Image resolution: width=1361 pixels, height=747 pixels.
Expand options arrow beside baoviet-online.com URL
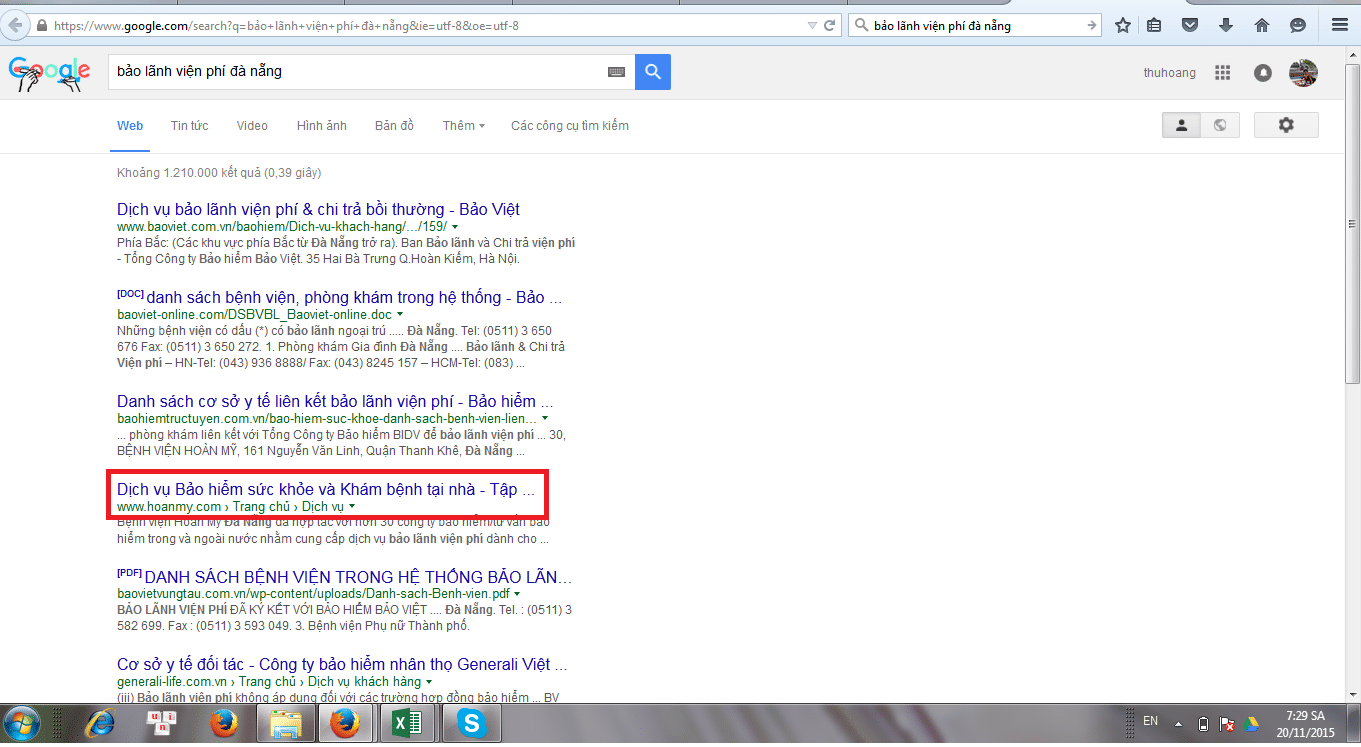tap(400, 315)
